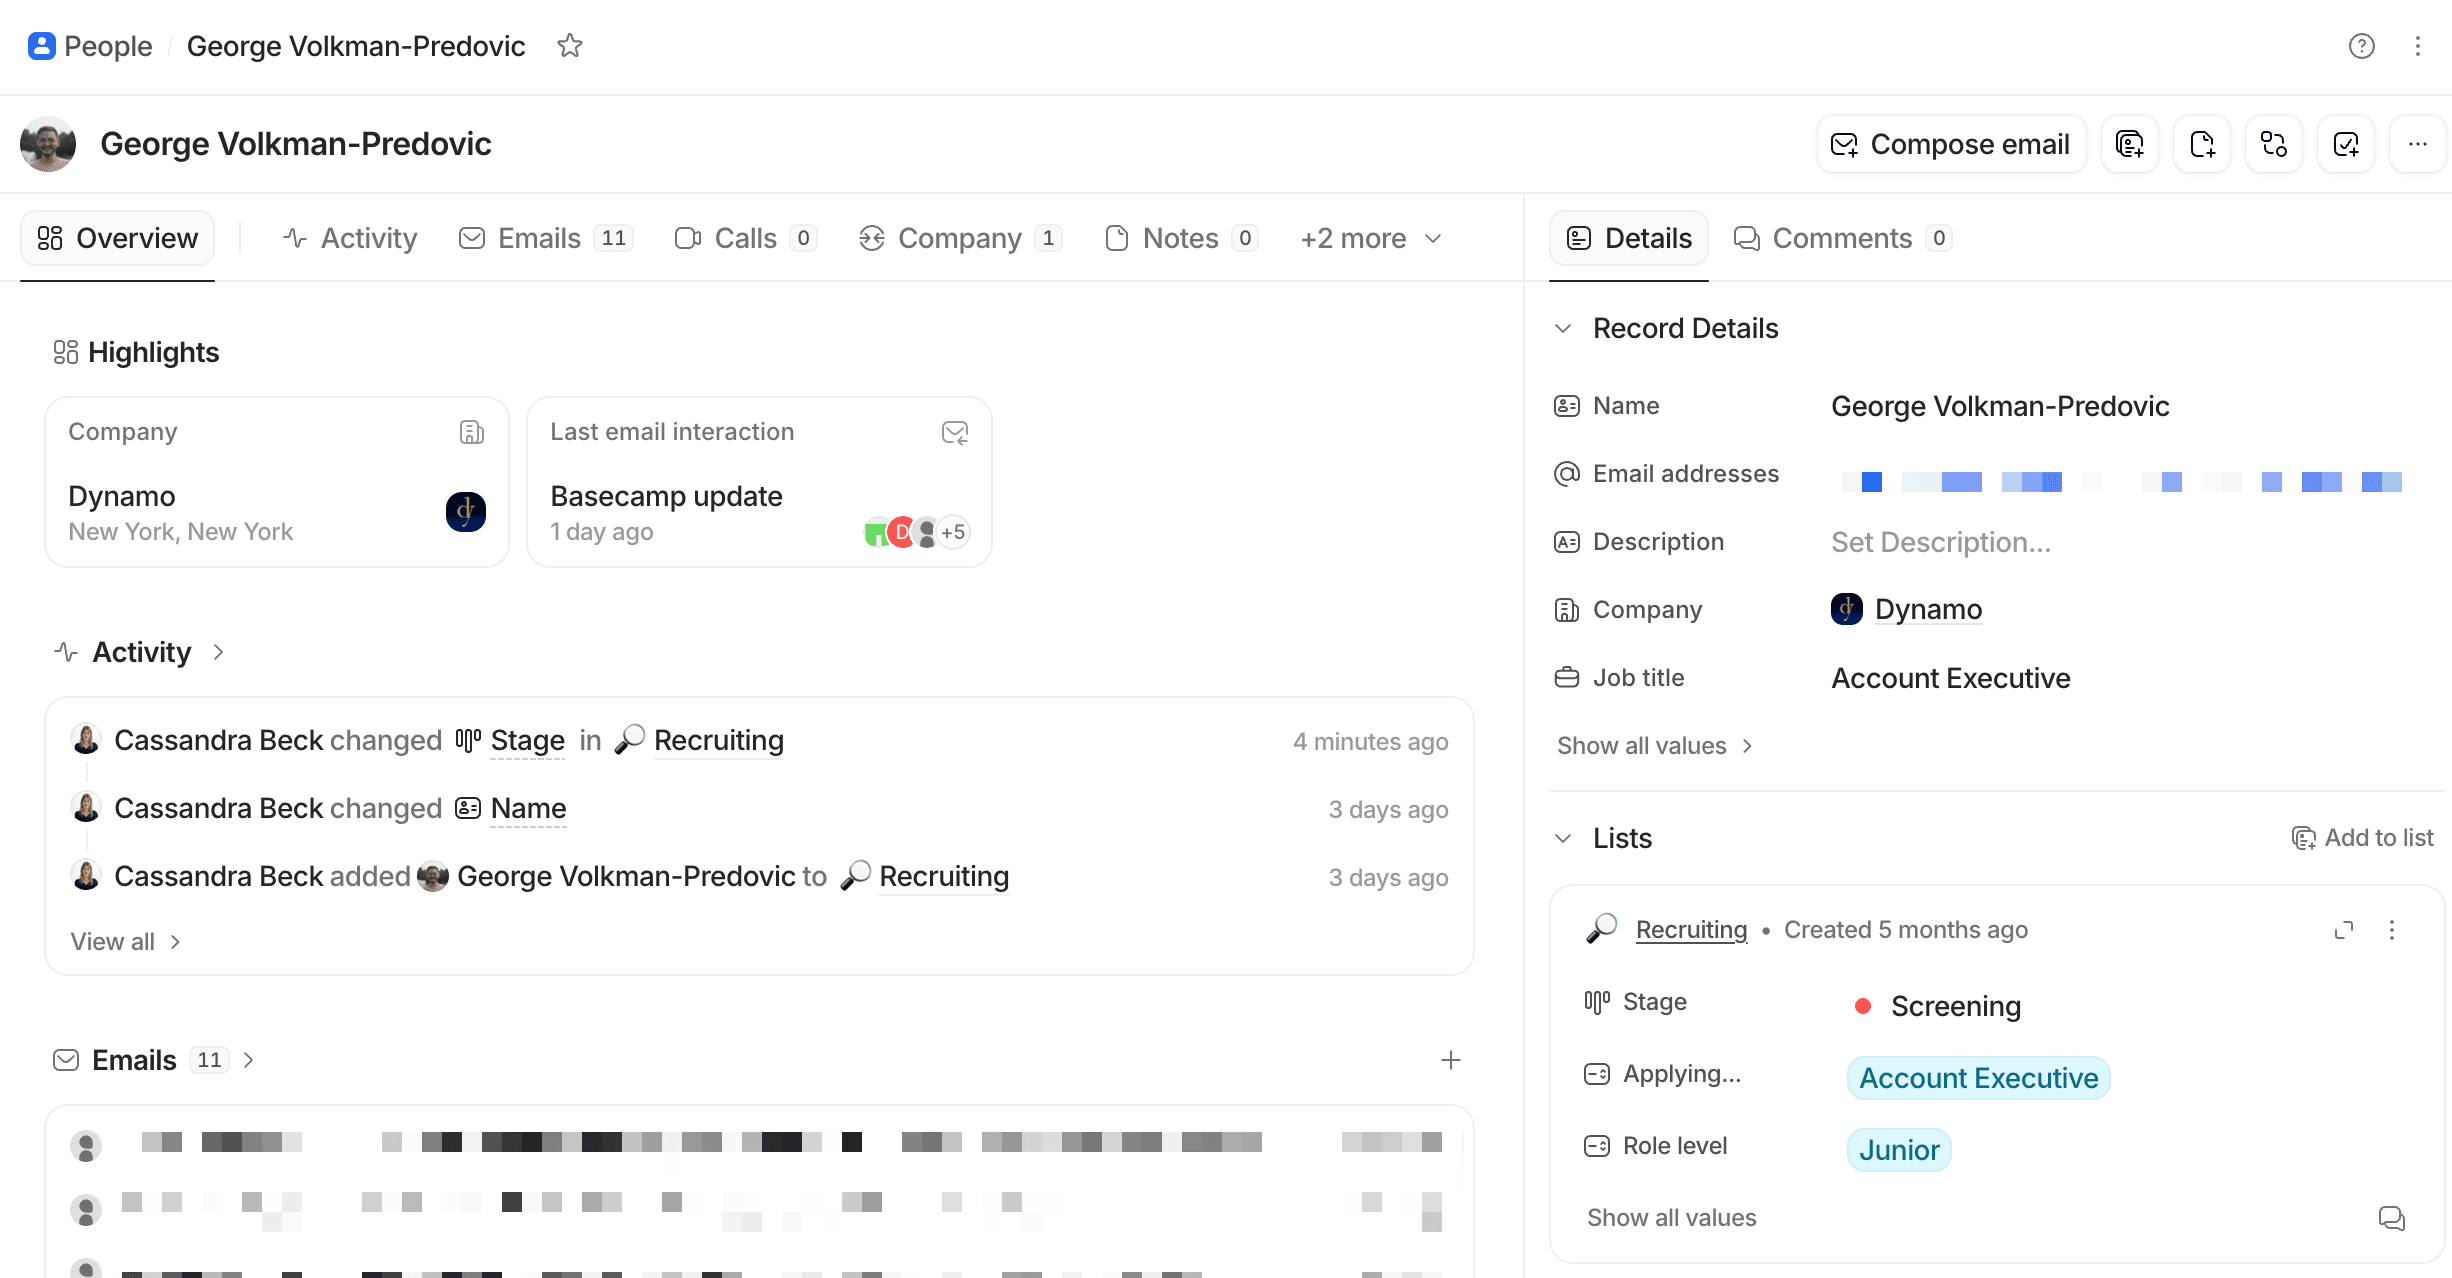Create a note for George Volkman-Predovic
This screenshot has height=1278, width=2452.
point(2201,143)
